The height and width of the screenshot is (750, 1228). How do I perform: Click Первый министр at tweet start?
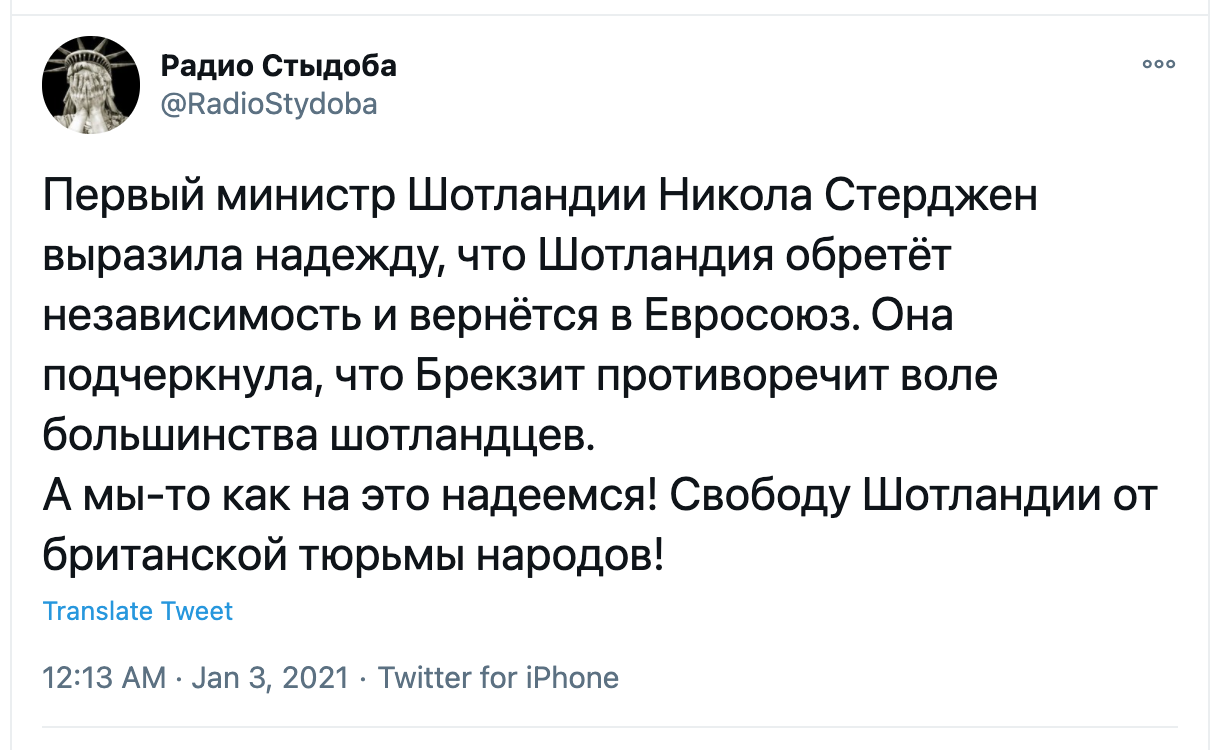[x=221, y=196]
